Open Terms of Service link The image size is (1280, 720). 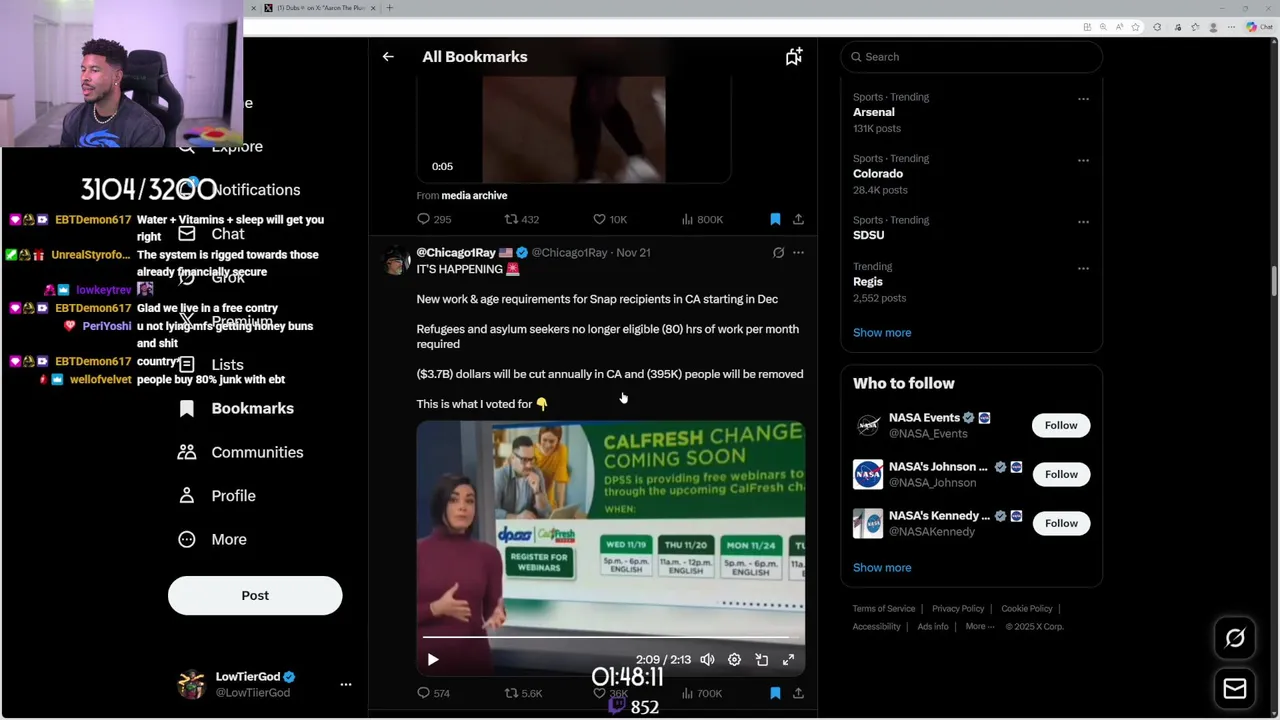883,609
